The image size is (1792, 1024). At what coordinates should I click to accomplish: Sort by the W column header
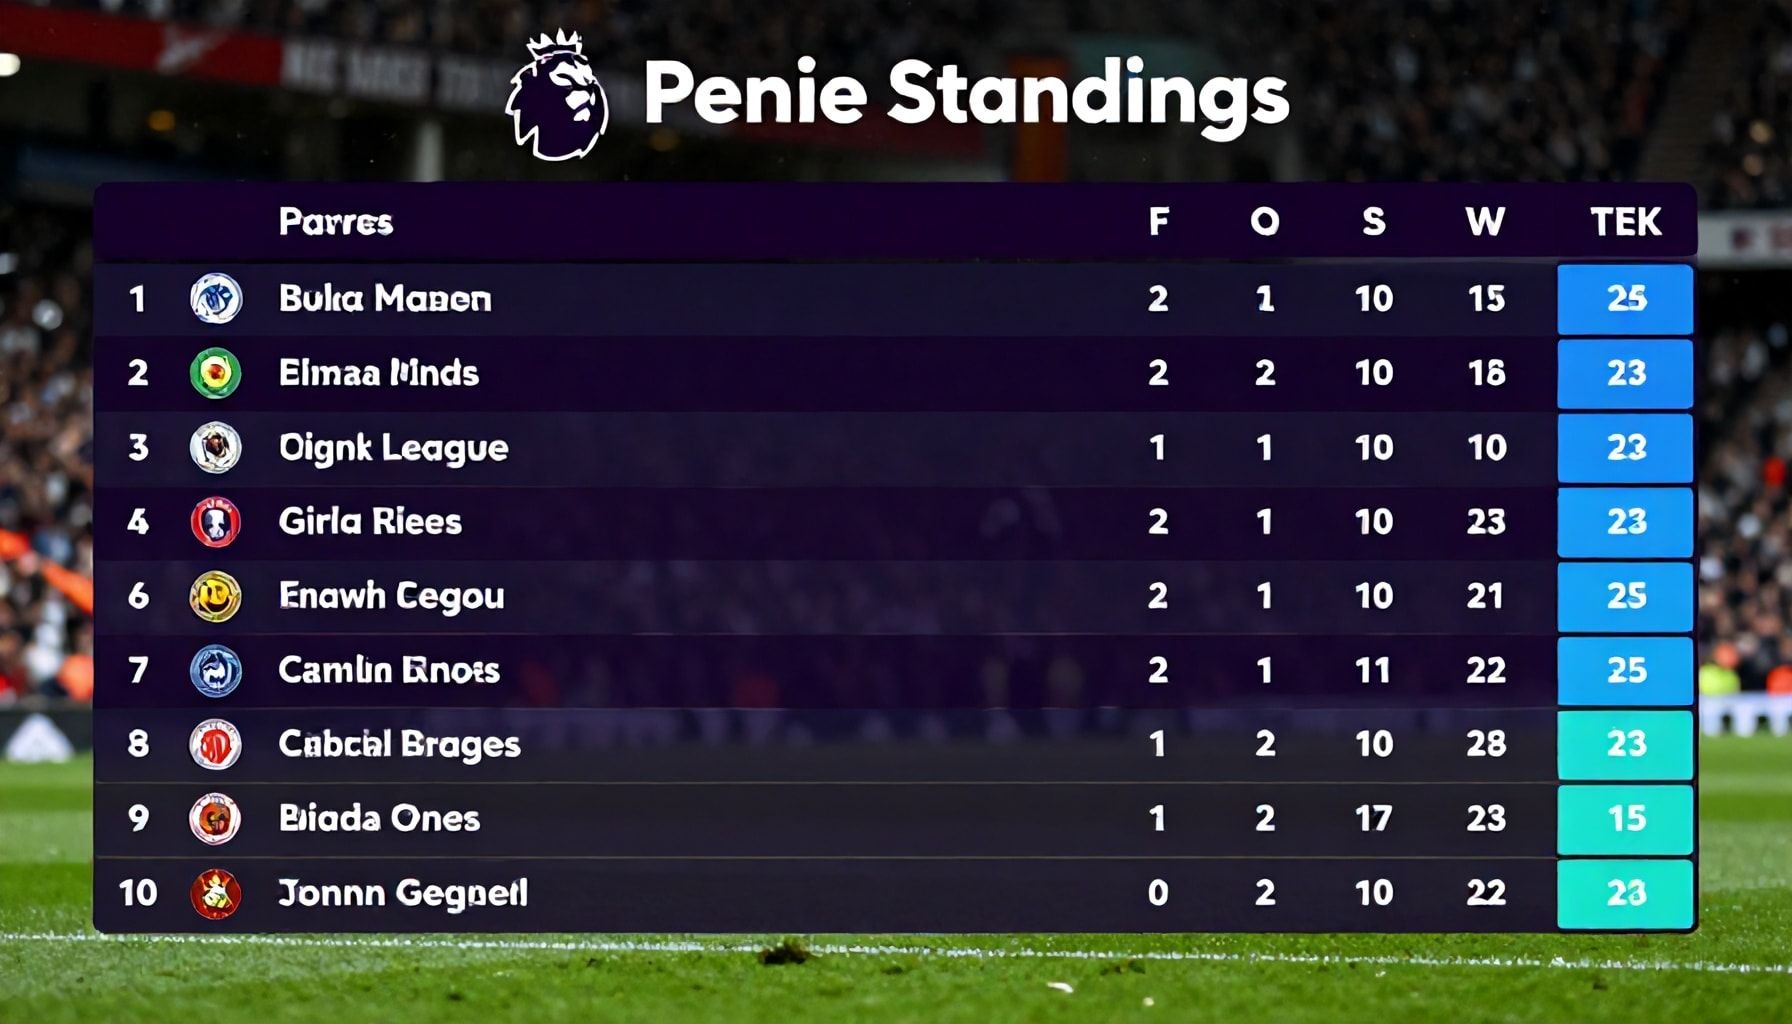point(1485,221)
